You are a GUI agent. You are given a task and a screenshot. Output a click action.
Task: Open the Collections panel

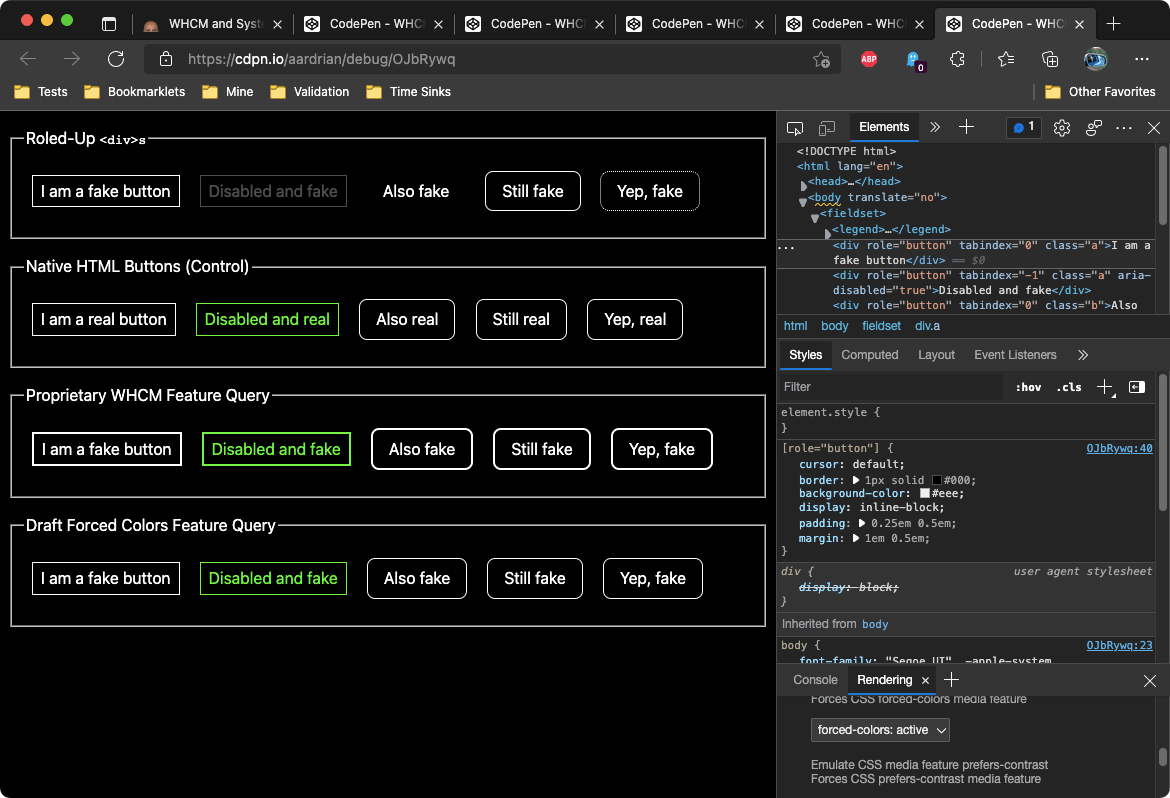pyautogui.click(x=1050, y=59)
